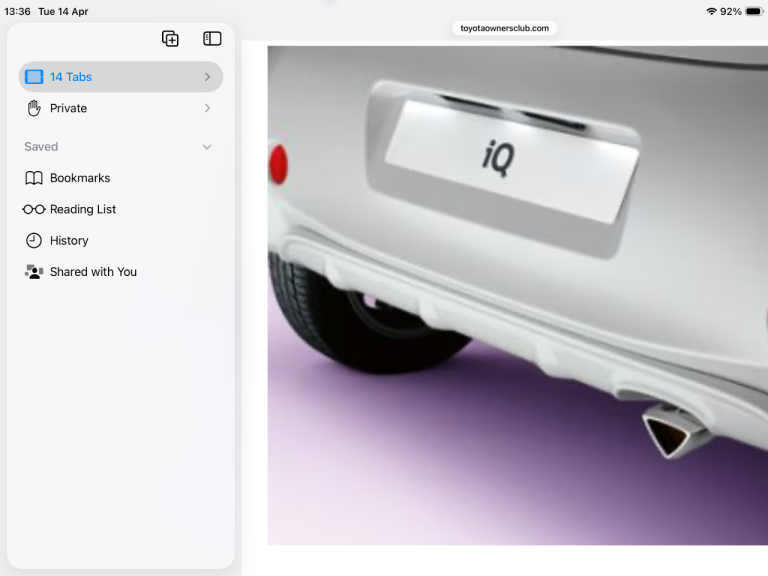Open Private browsing tabs
The width and height of the screenshot is (768, 576).
(x=120, y=108)
